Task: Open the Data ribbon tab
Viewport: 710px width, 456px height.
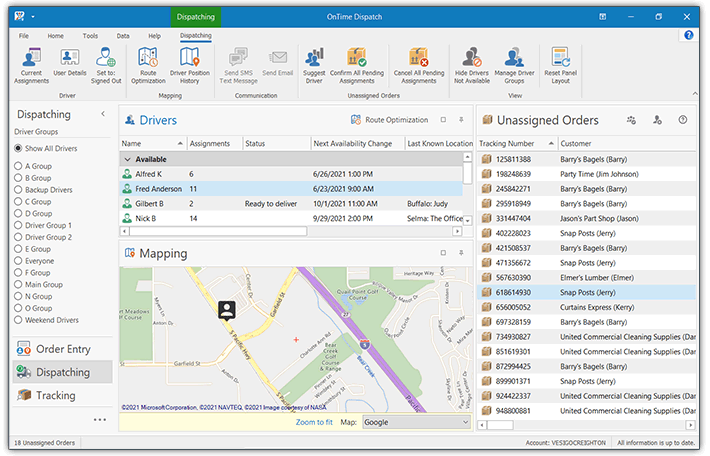Action: pos(123,35)
